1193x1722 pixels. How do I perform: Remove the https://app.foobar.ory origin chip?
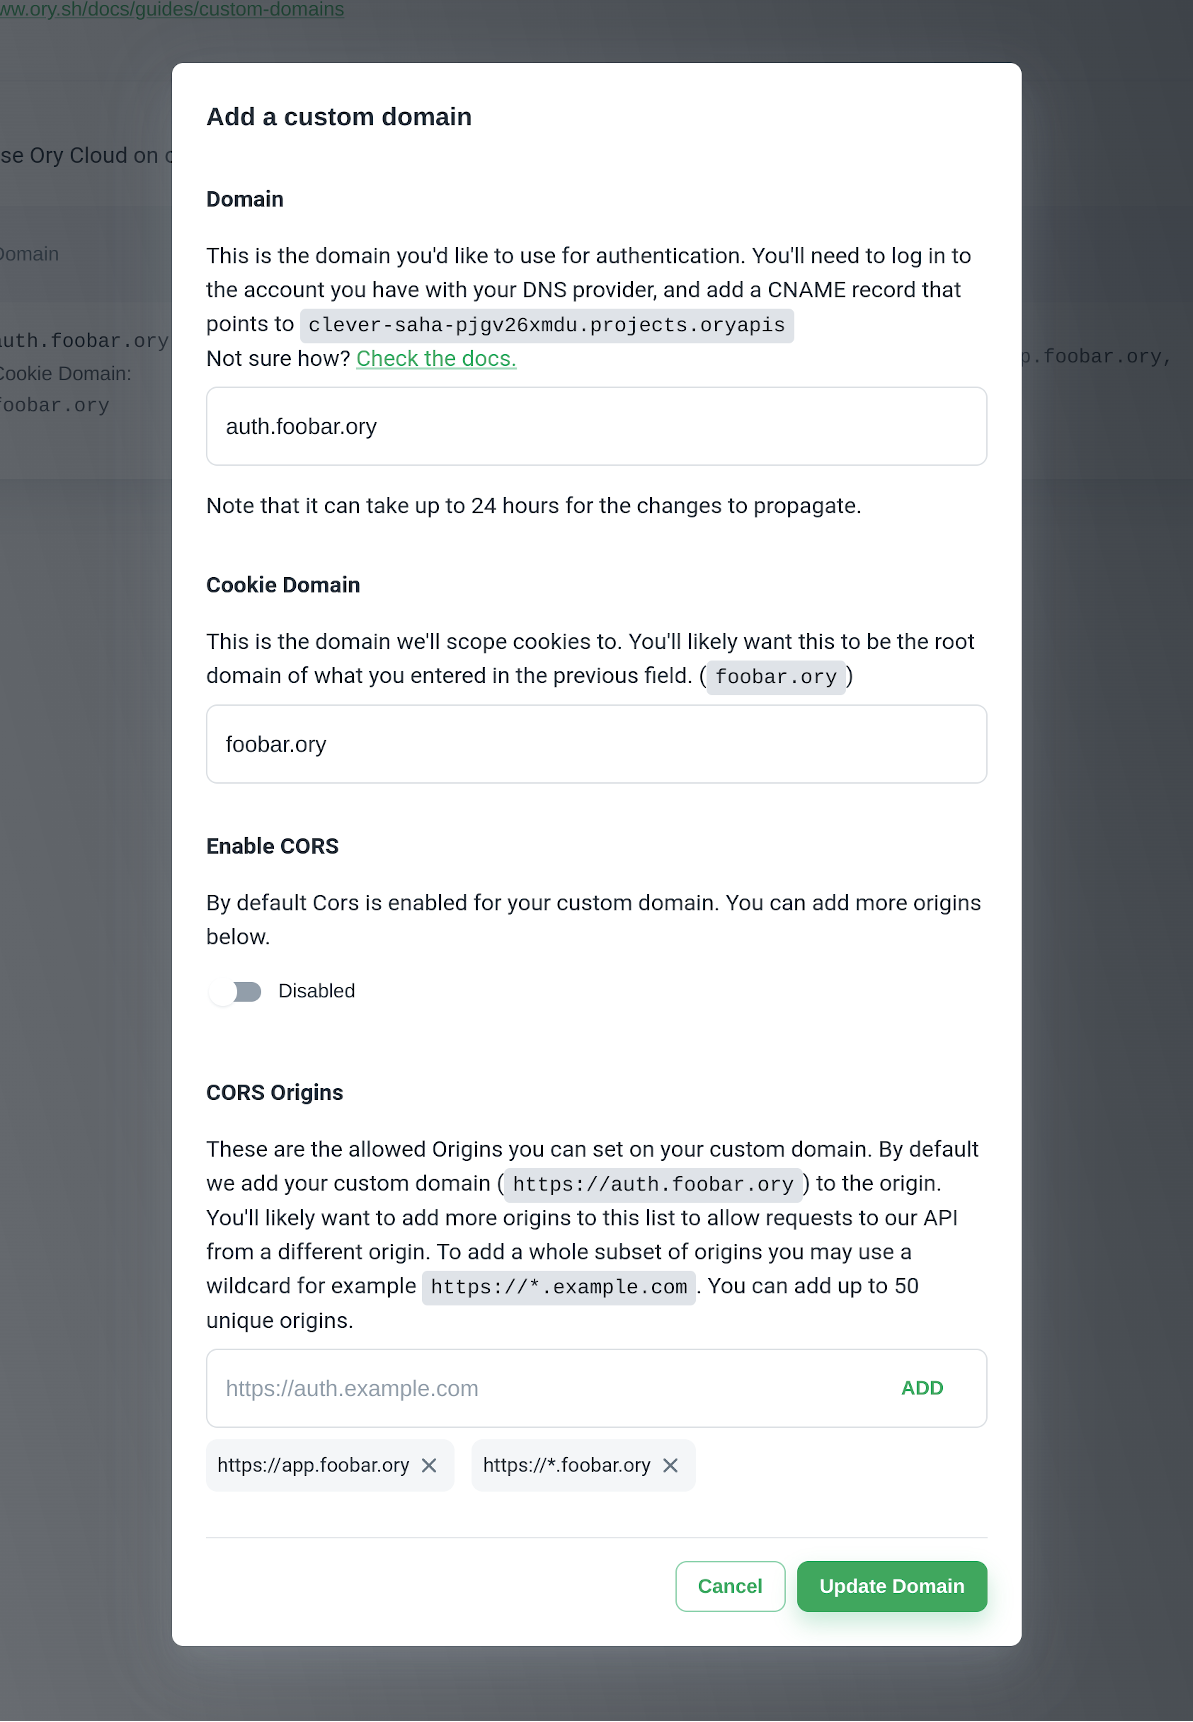point(429,1465)
